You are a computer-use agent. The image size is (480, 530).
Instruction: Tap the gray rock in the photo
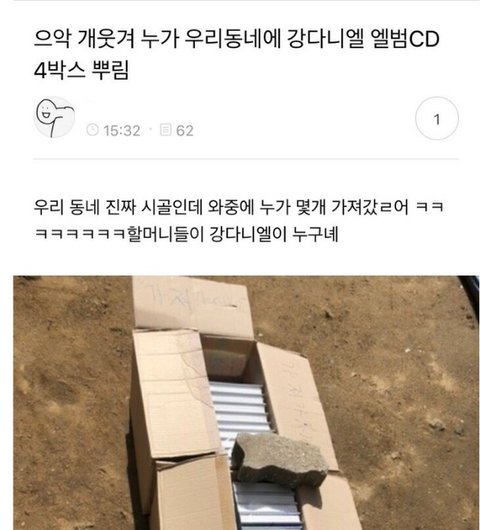(280, 459)
